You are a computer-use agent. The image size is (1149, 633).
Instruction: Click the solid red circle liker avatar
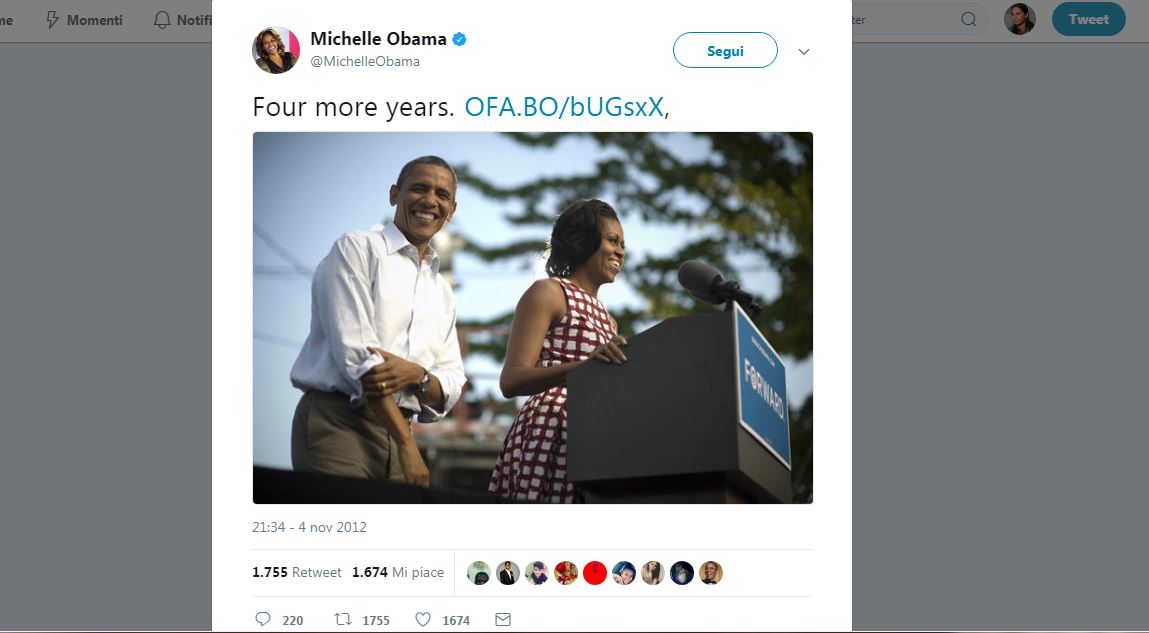[595, 573]
